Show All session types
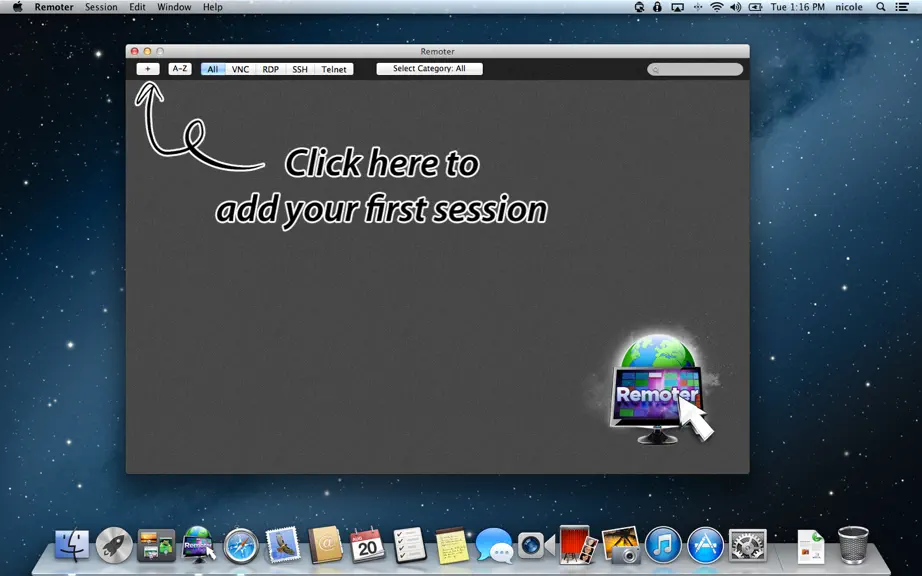The image size is (922, 576). tap(213, 69)
